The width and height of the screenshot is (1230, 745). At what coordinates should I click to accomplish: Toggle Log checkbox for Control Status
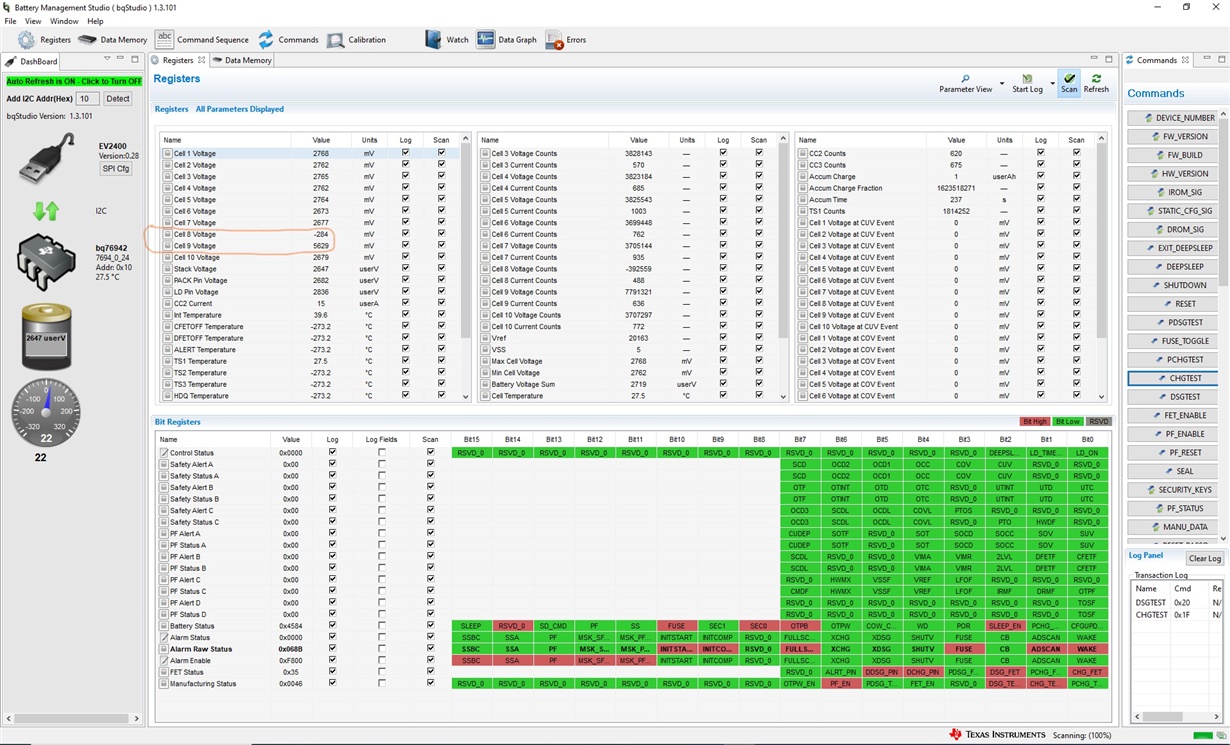[332, 453]
